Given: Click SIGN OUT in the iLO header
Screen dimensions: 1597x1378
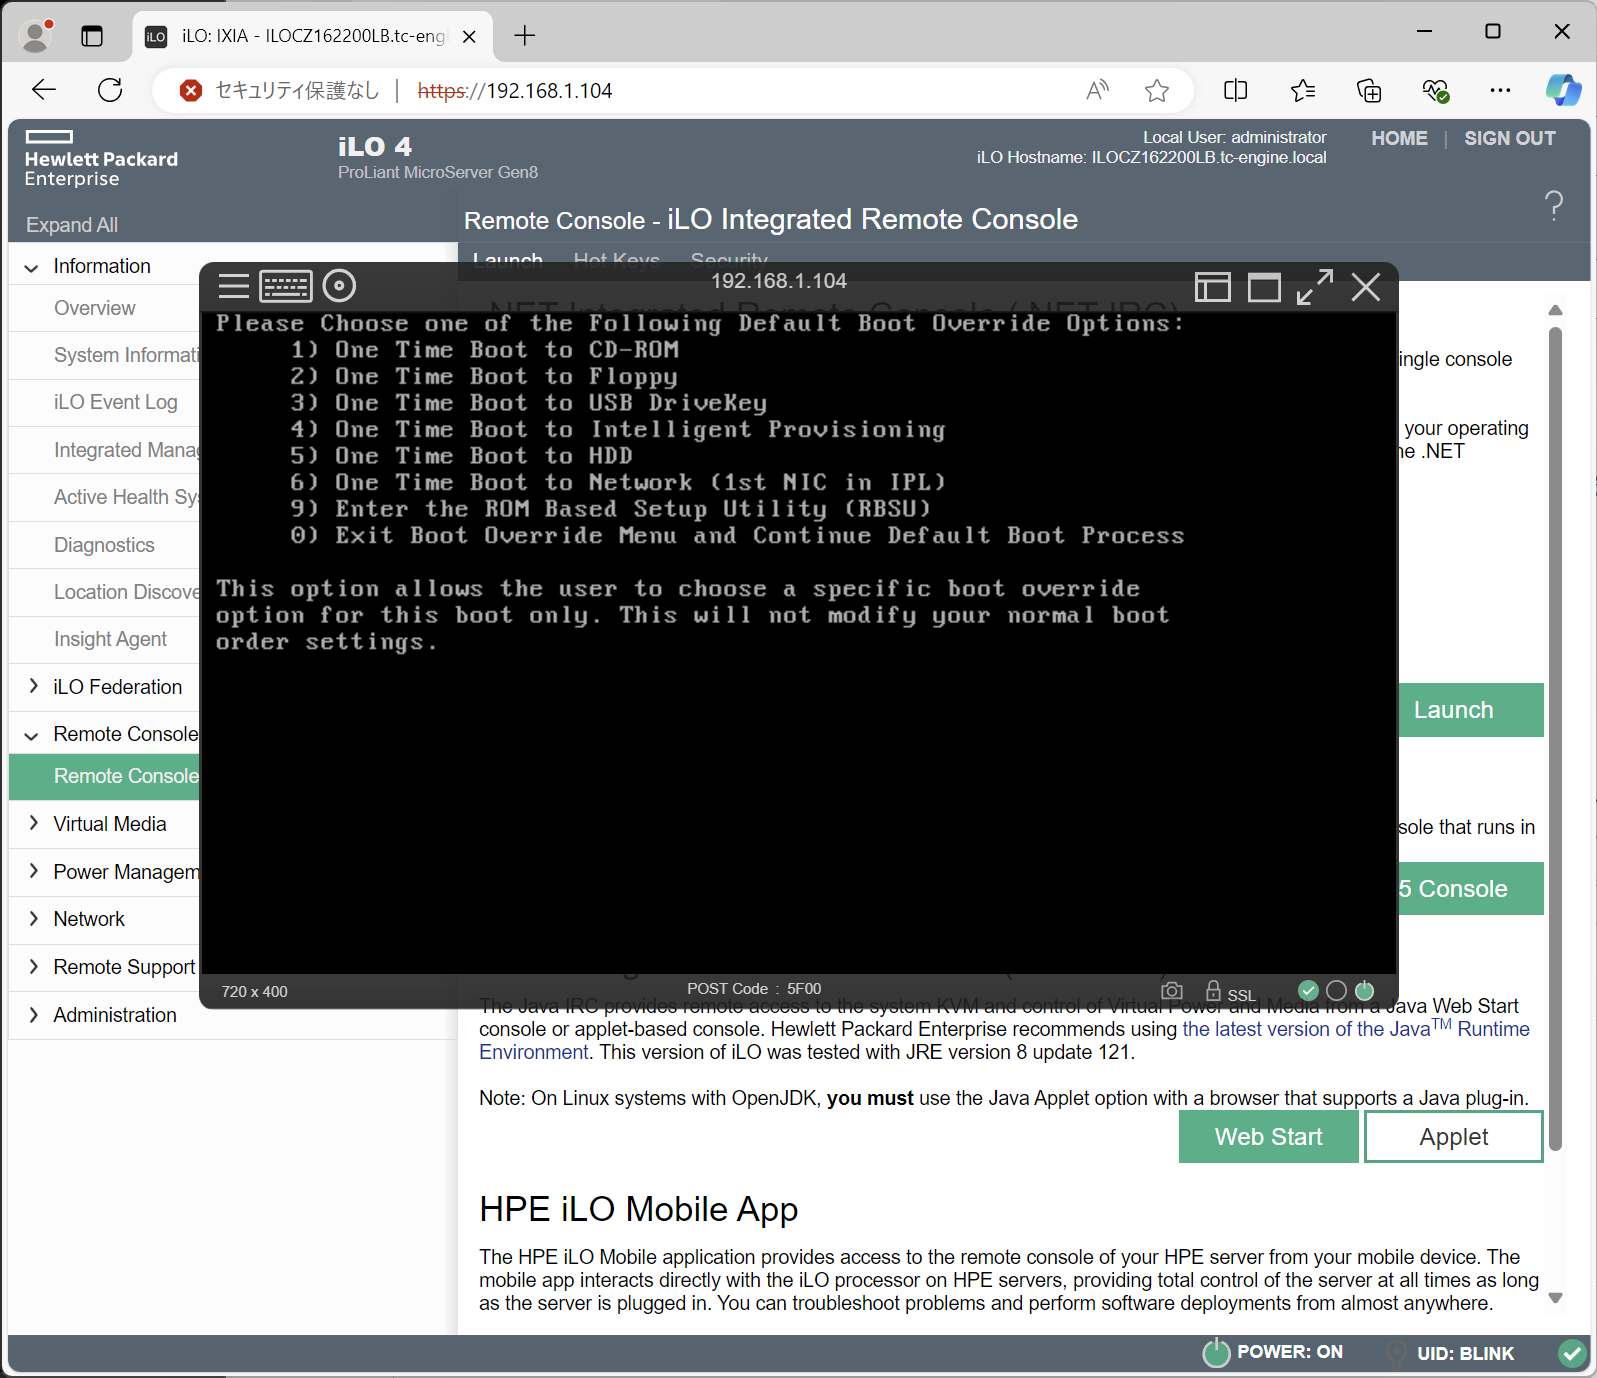Looking at the screenshot, I should coord(1510,138).
